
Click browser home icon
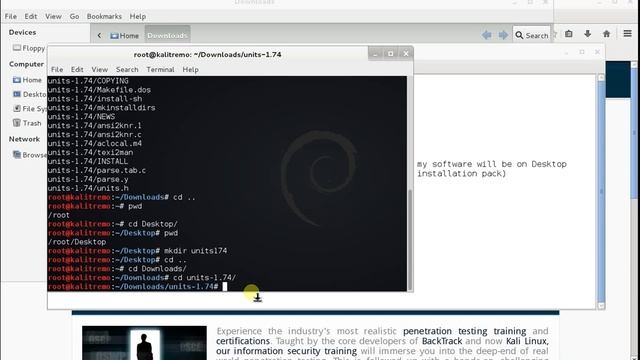[x=607, y=34]
